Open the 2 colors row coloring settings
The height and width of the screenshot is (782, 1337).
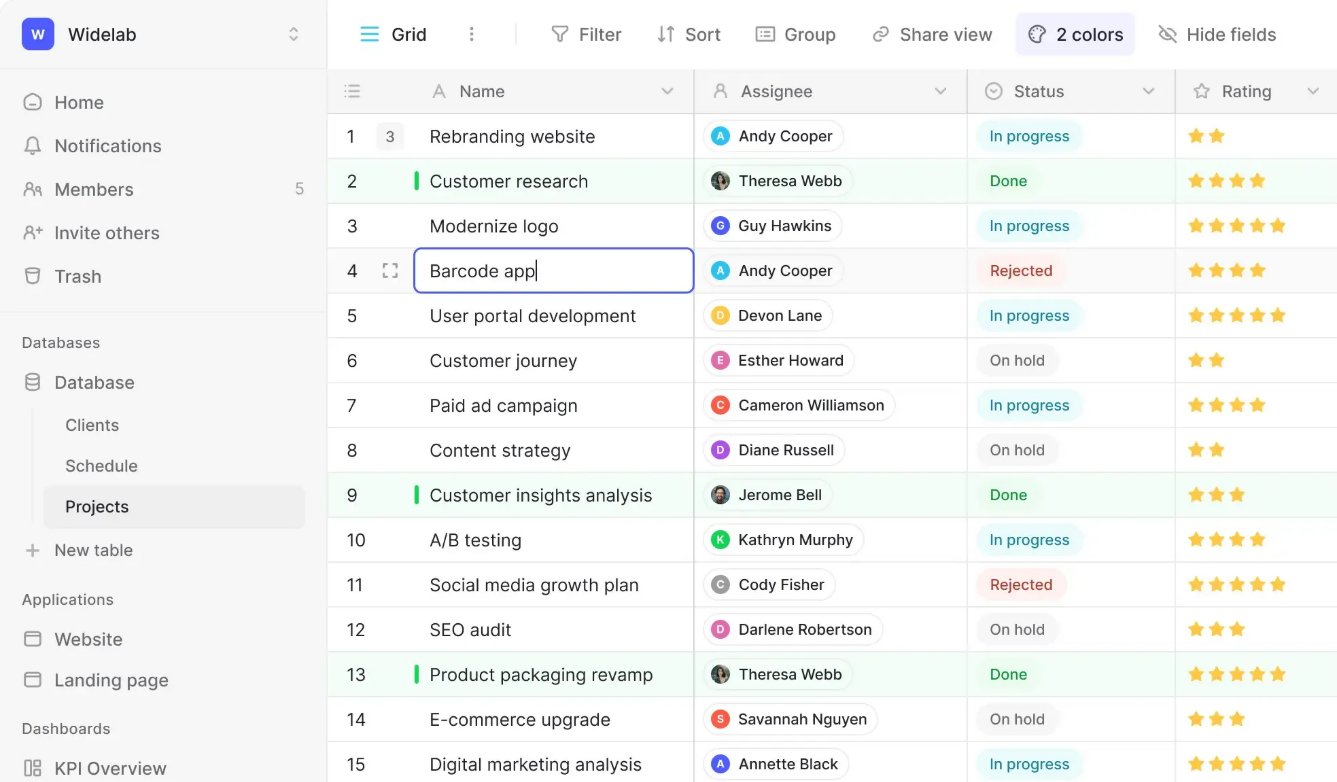tap(1075, 34)
